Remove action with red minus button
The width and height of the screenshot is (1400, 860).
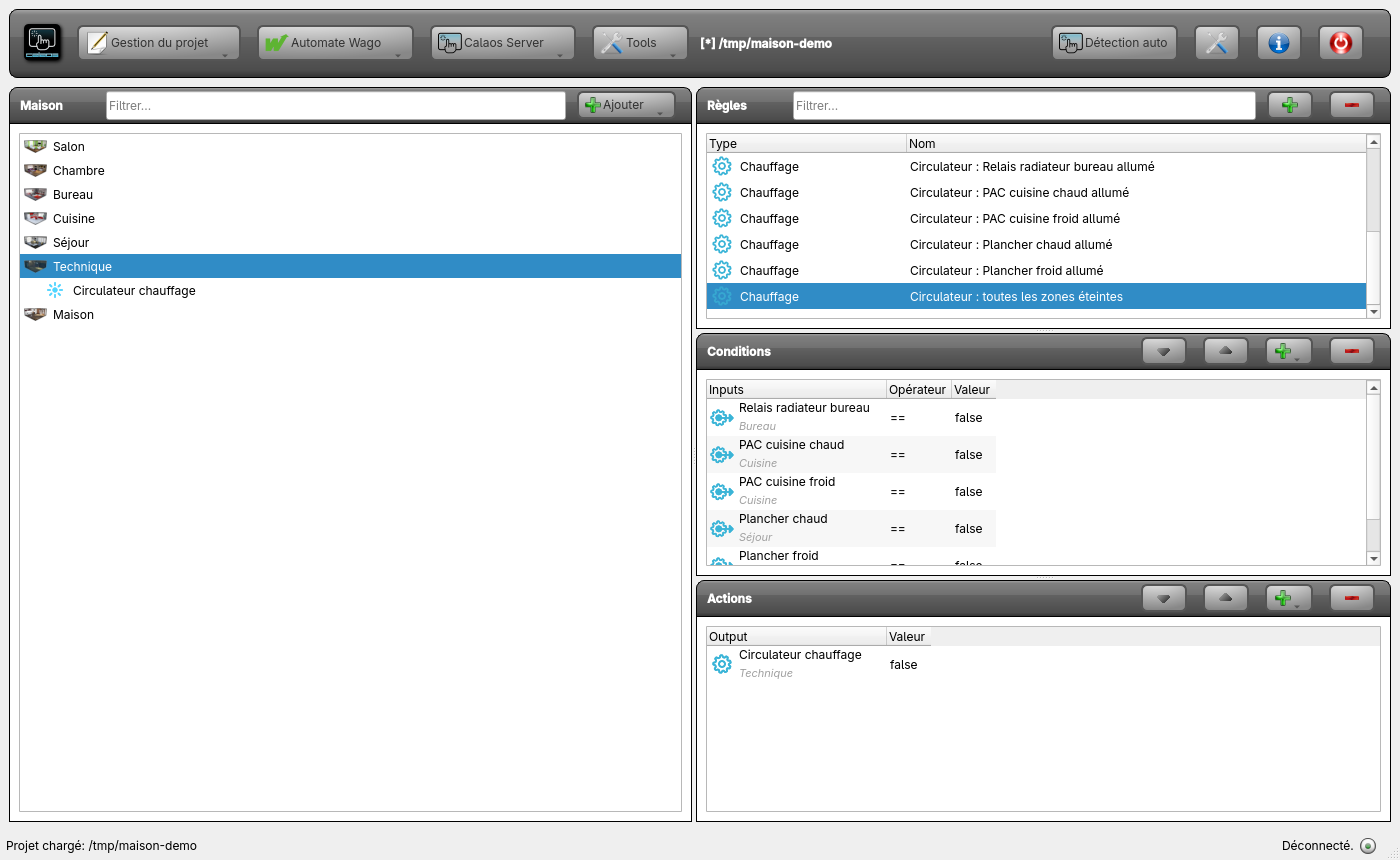point(1352,598)
